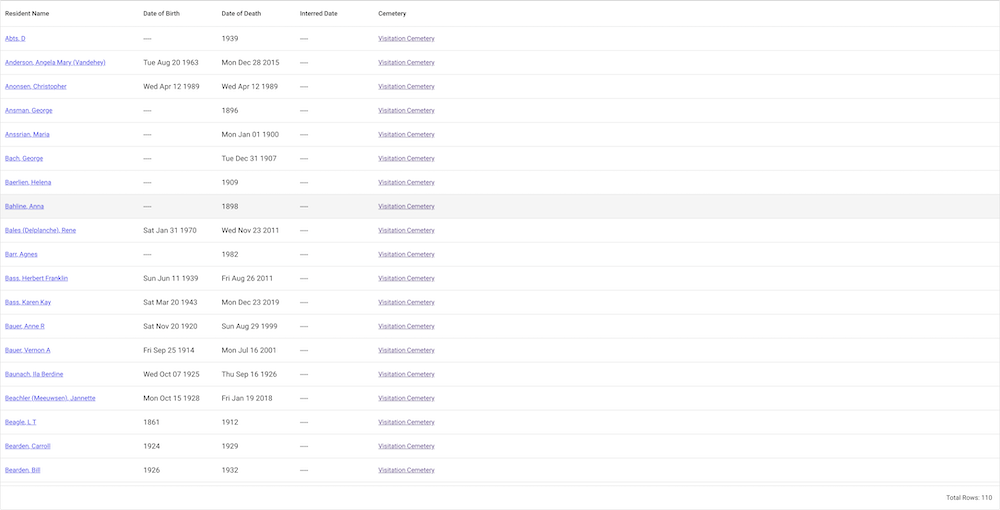Click Bales (Delplanche), Rene link
This screenshot has height=510, width=1000.
coord(40,230)
